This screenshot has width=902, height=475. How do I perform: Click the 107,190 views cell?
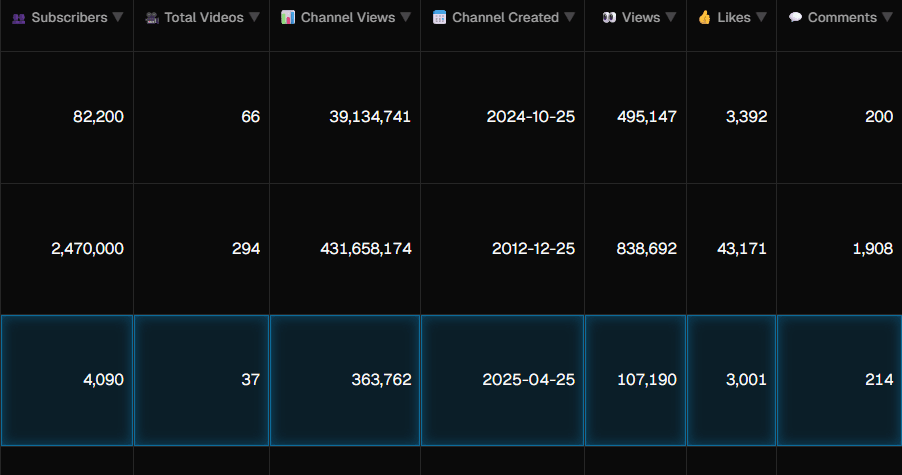click(x=636, y=380)
